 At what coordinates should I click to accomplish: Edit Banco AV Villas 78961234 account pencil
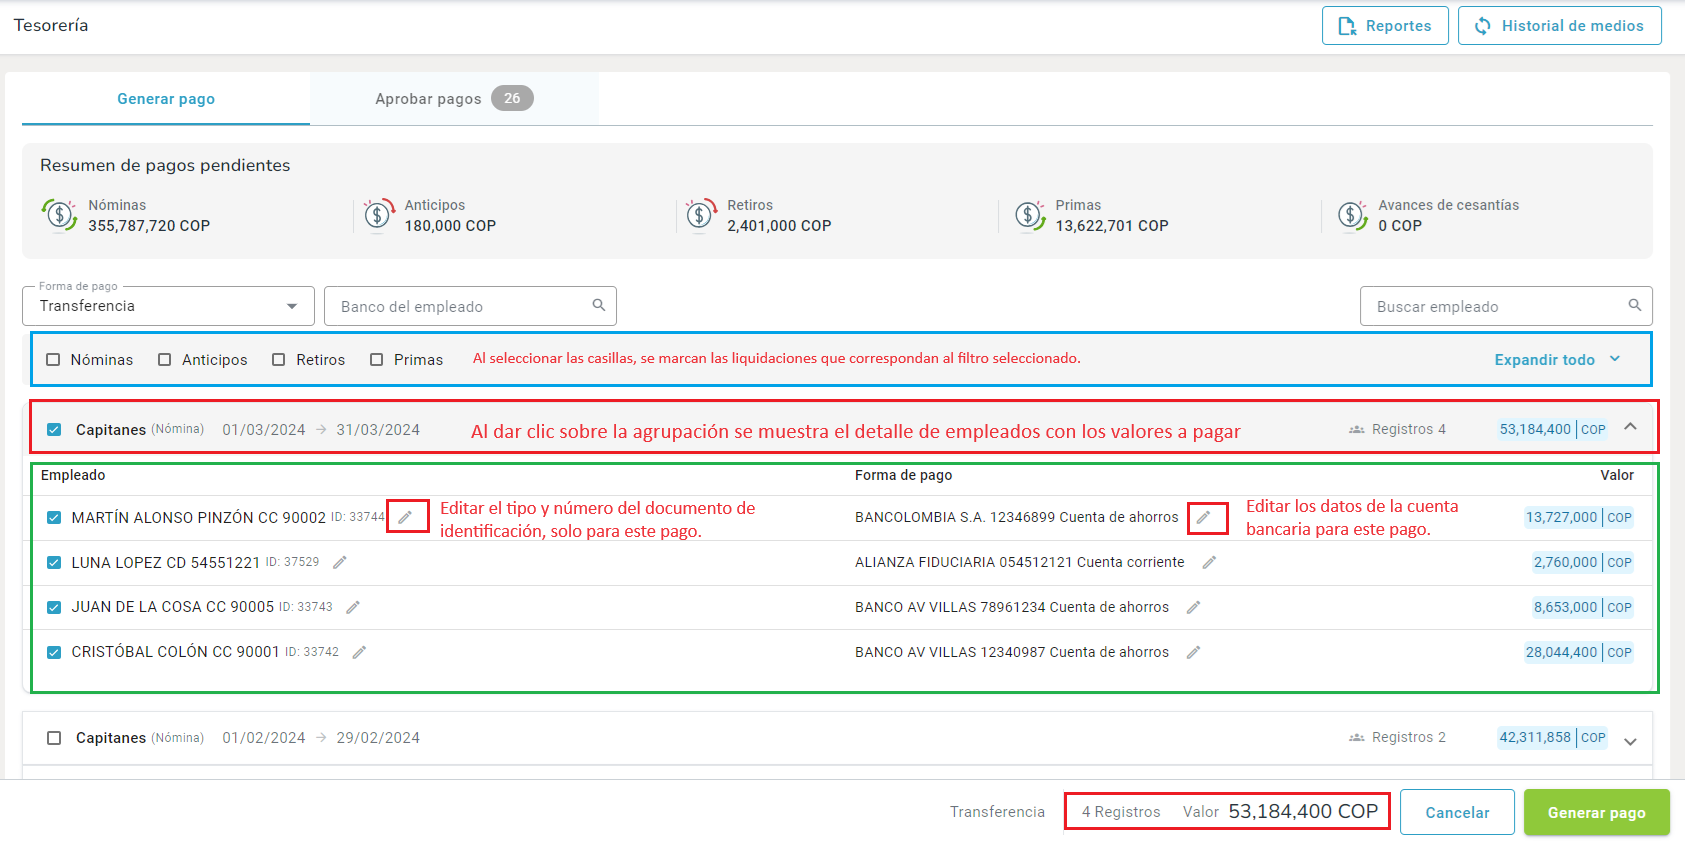pyautogui.click(x=1193, y=607)
